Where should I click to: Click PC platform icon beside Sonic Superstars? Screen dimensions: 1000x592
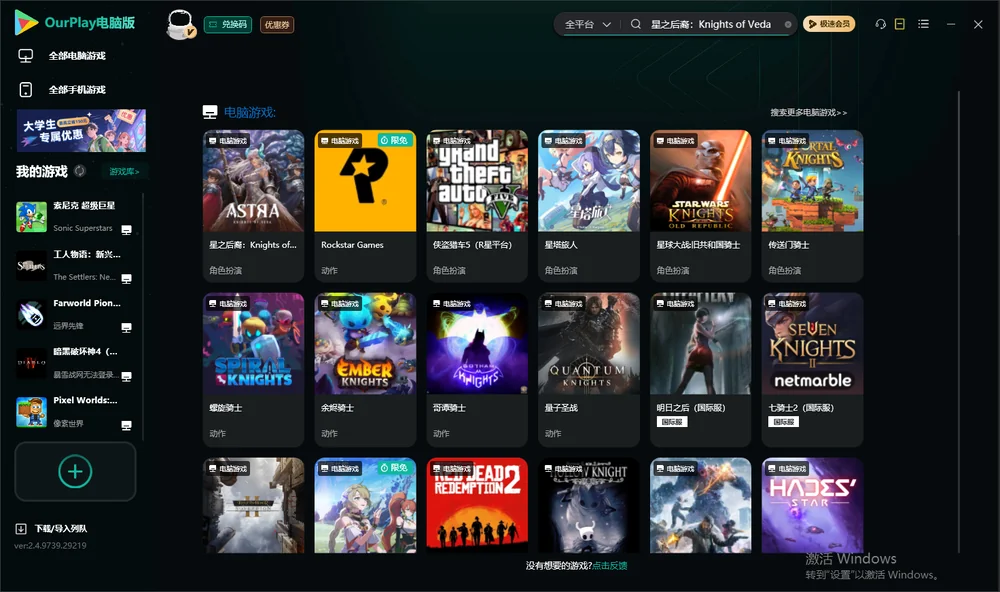pos(126,230)
